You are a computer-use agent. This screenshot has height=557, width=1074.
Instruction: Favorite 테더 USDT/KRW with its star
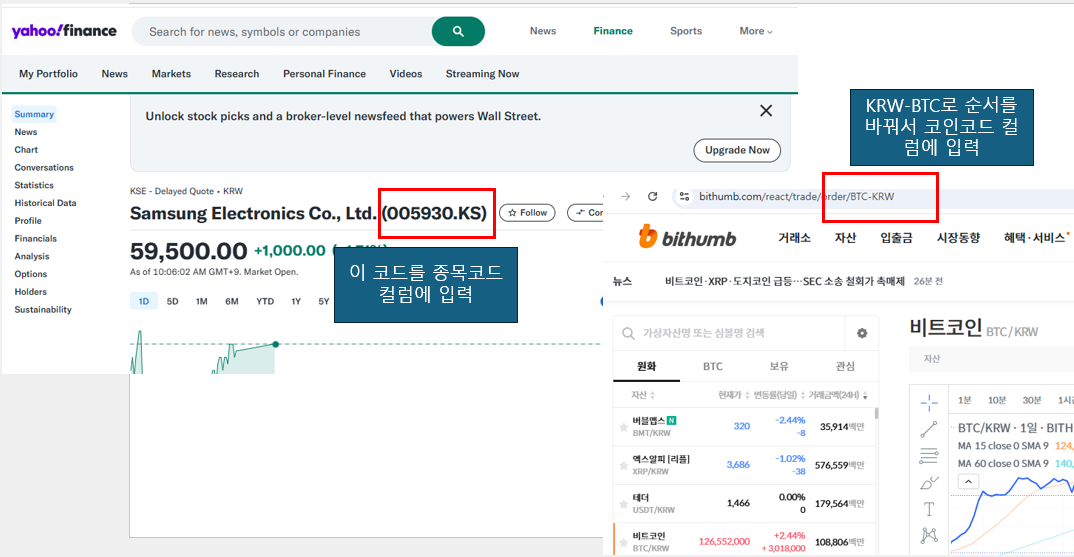(623, 504)
